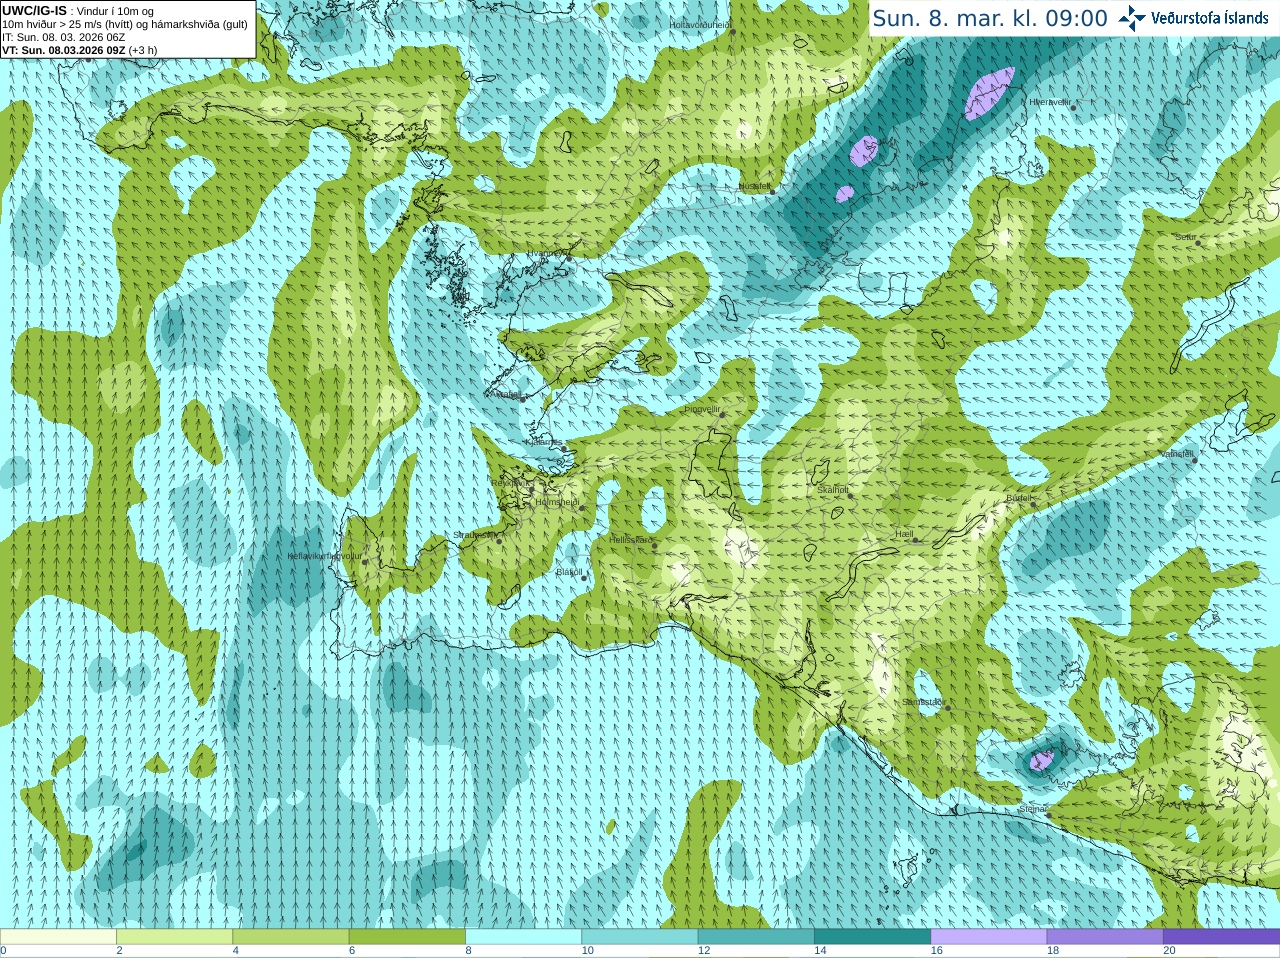The height and width of the screenshot is (958, 1280).
Task: Click the Straumsvík station label
Action: 475,535
